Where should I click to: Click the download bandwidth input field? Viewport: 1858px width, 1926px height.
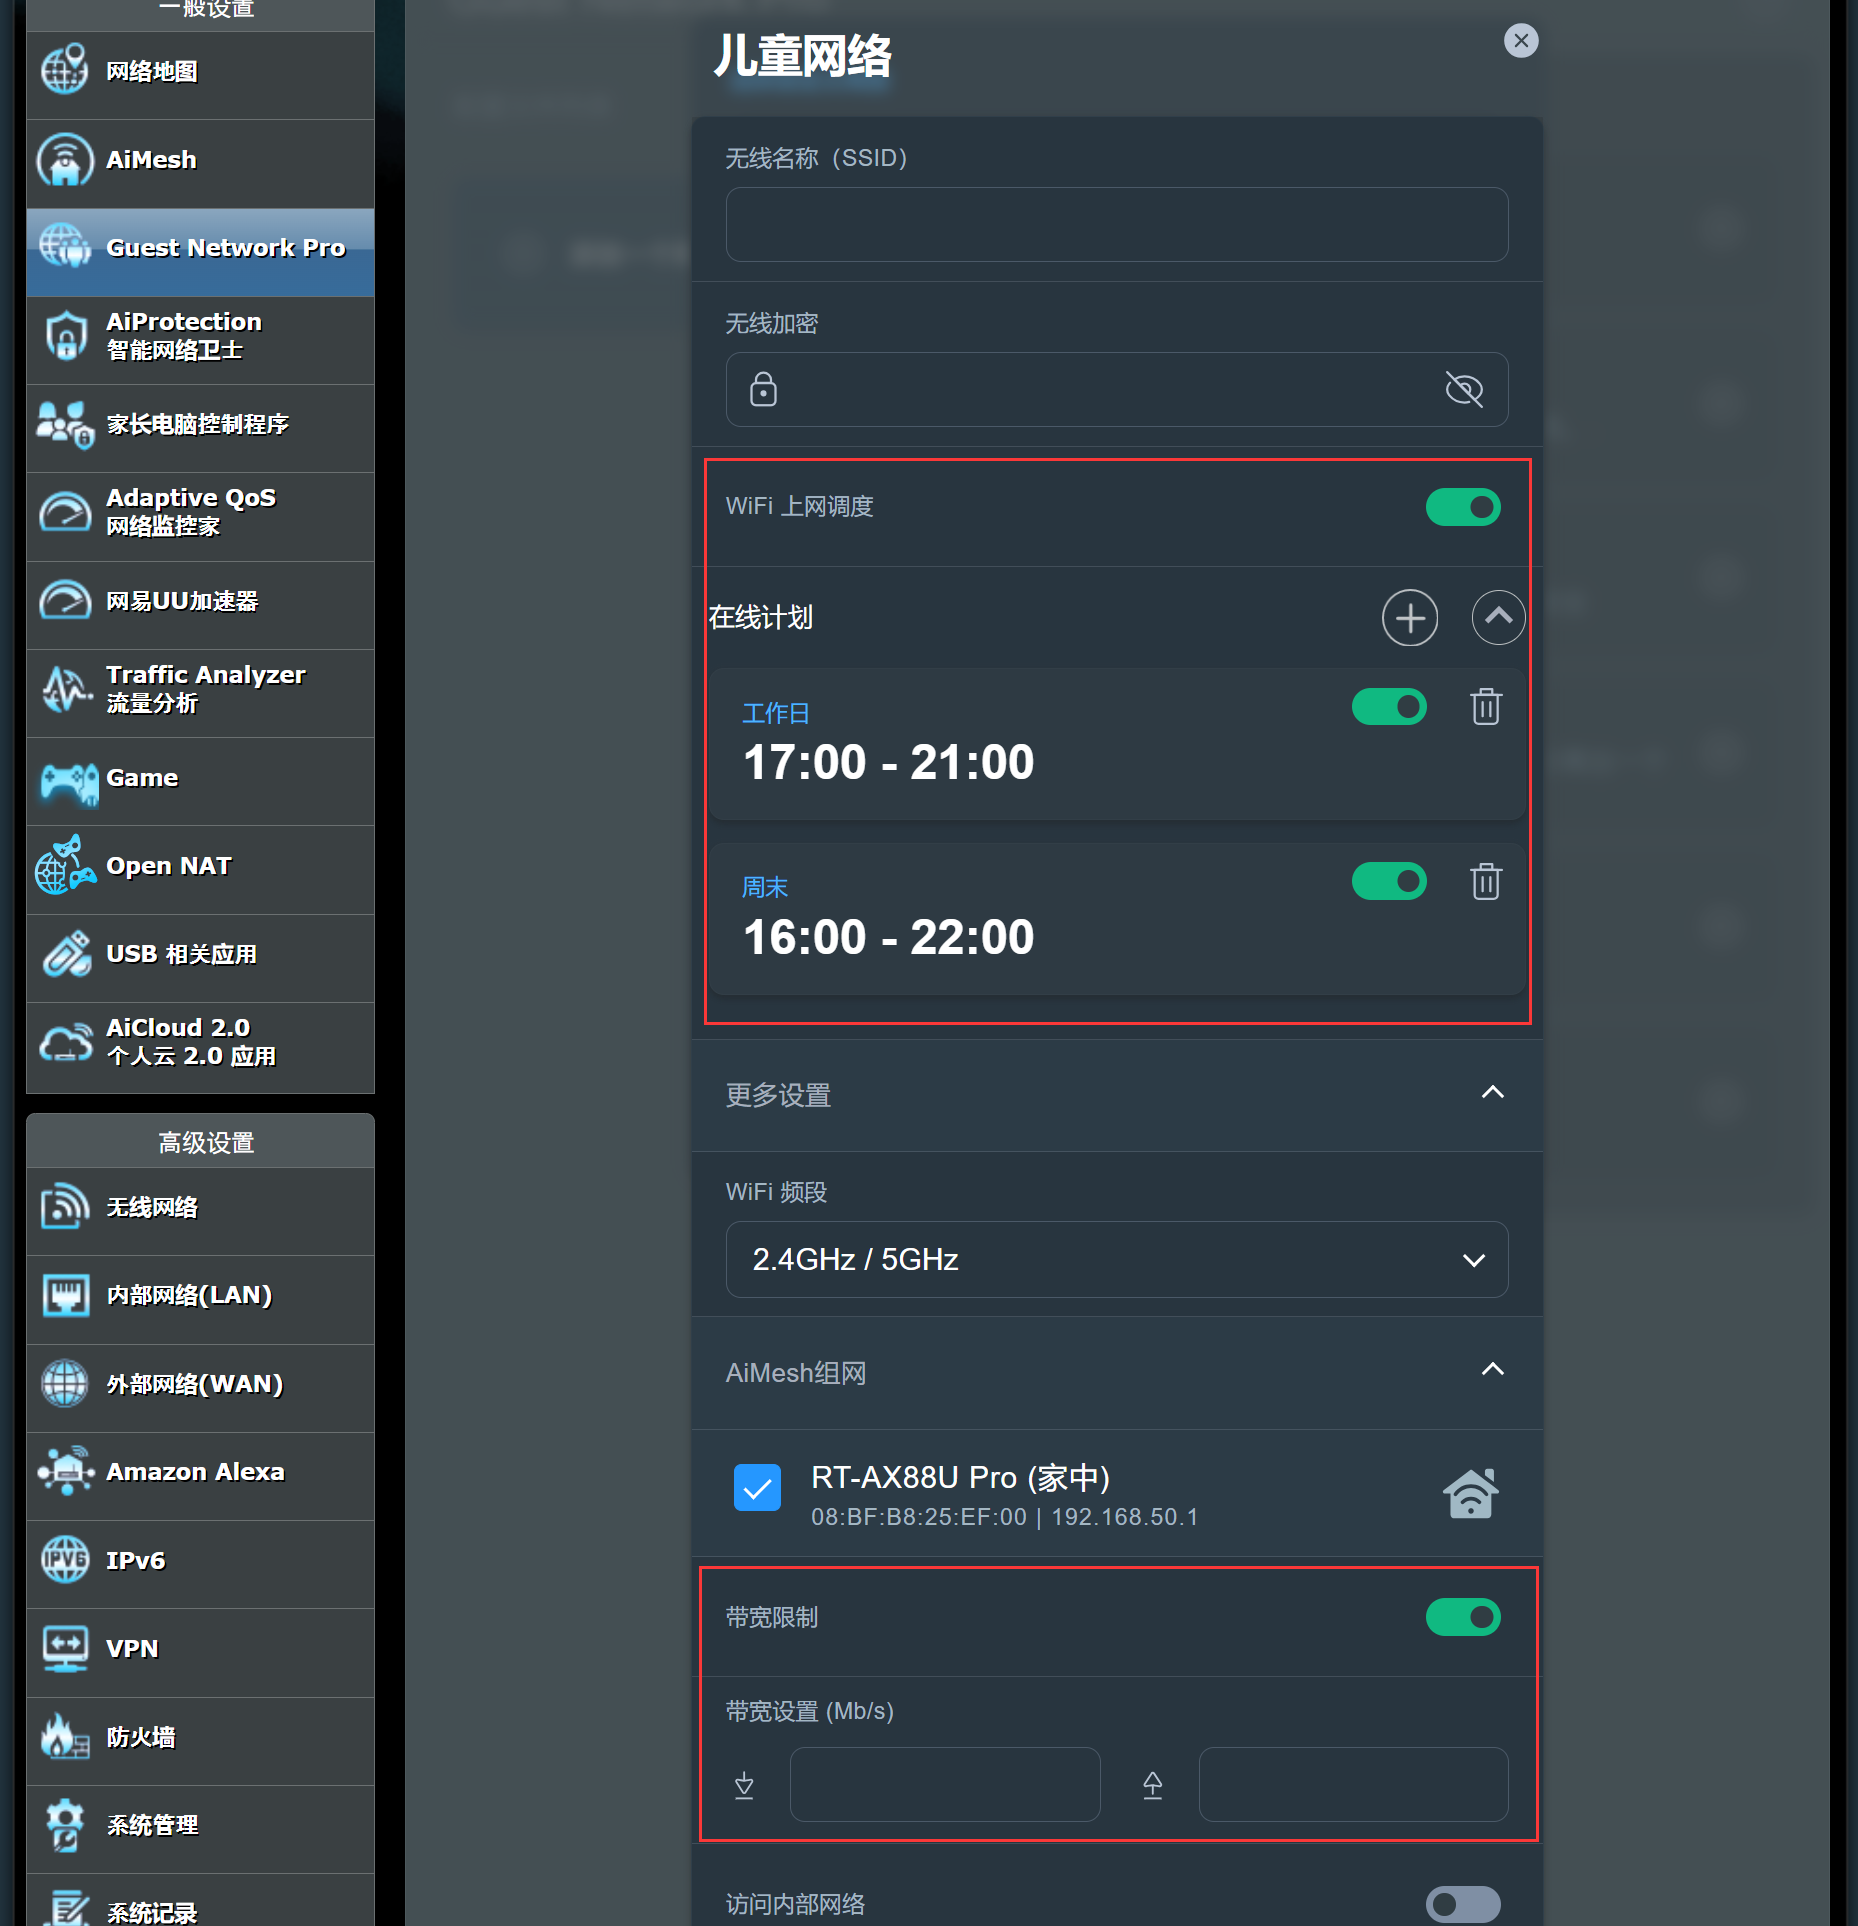[945, 1784]
